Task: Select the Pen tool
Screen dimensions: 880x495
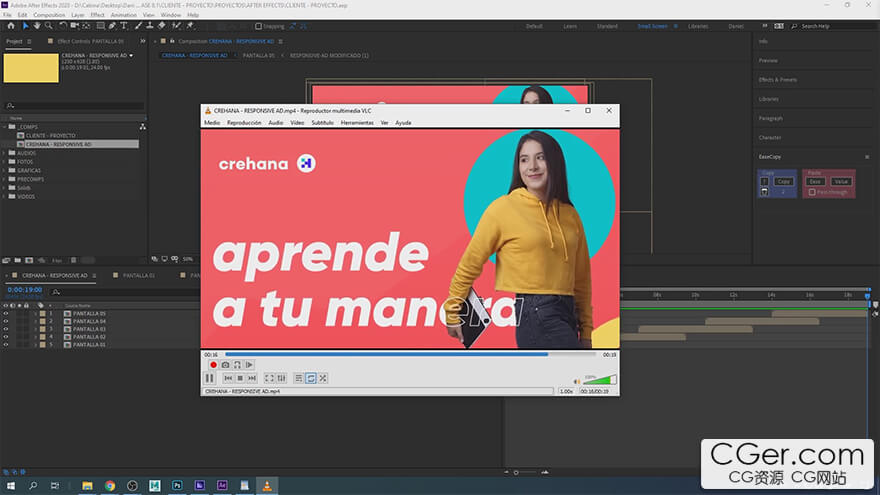Action: pyautogui.click(x=112, y=26)
